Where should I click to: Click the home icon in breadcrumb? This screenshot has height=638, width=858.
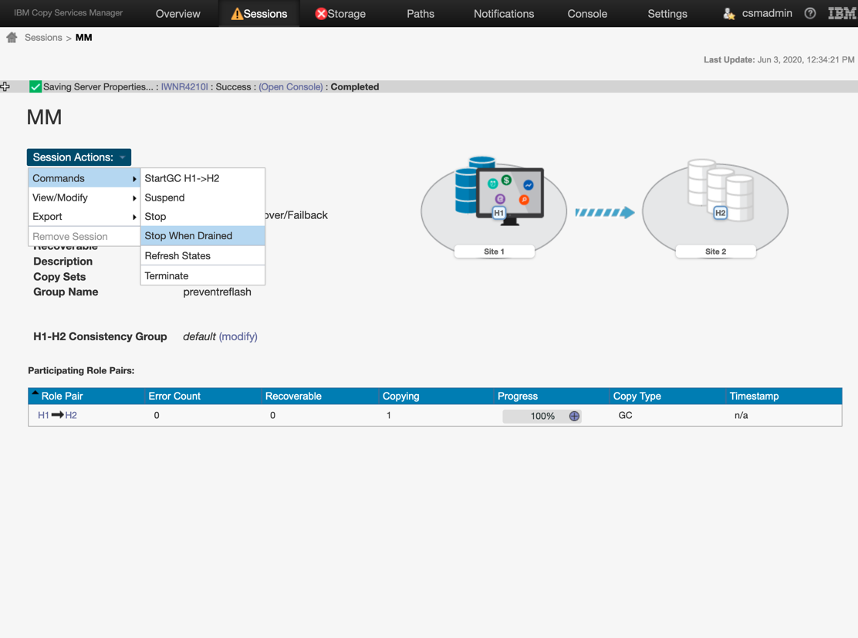[11, 37]
